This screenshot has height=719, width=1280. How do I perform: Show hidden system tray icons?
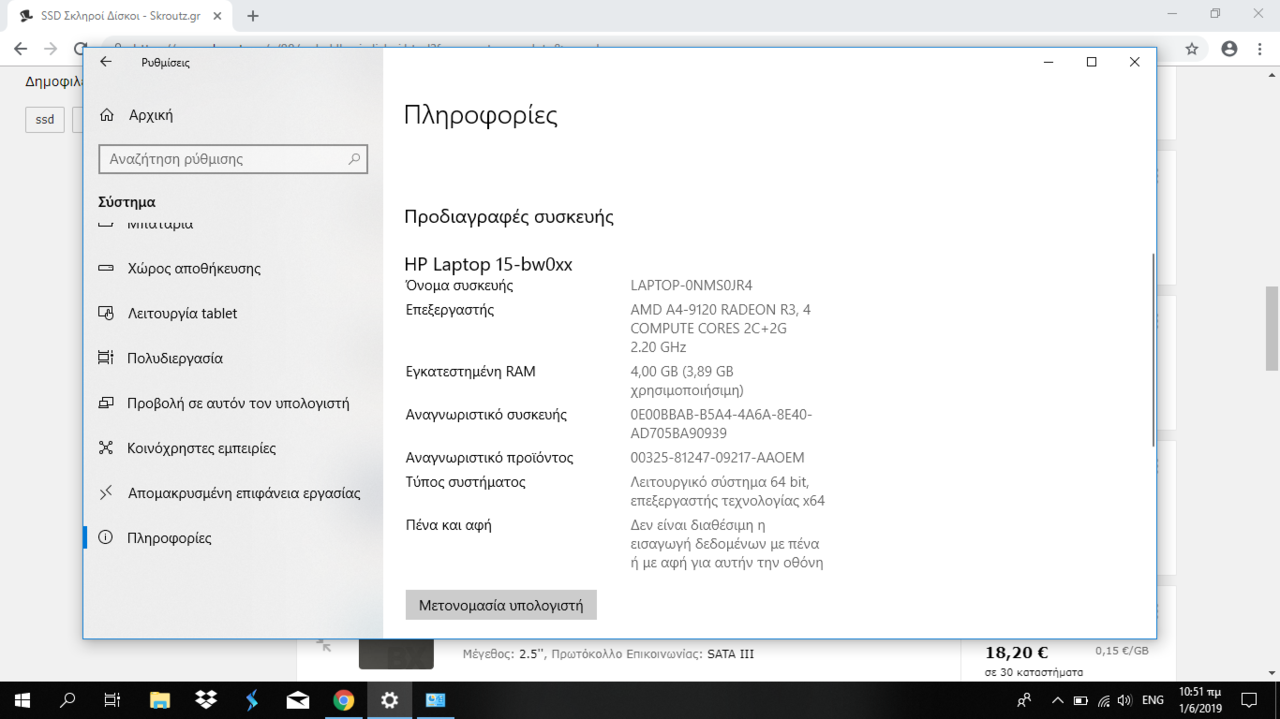click(1056, 700)
